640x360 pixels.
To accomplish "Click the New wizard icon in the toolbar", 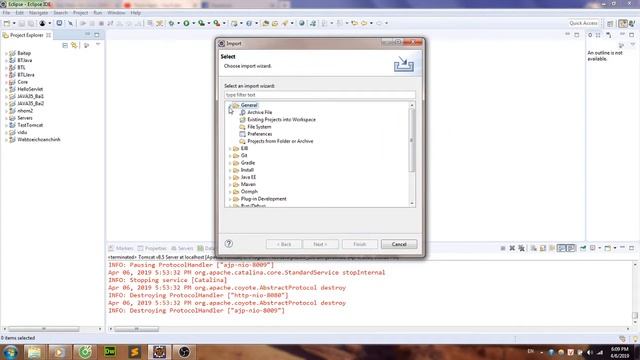I will pos(7,23).
